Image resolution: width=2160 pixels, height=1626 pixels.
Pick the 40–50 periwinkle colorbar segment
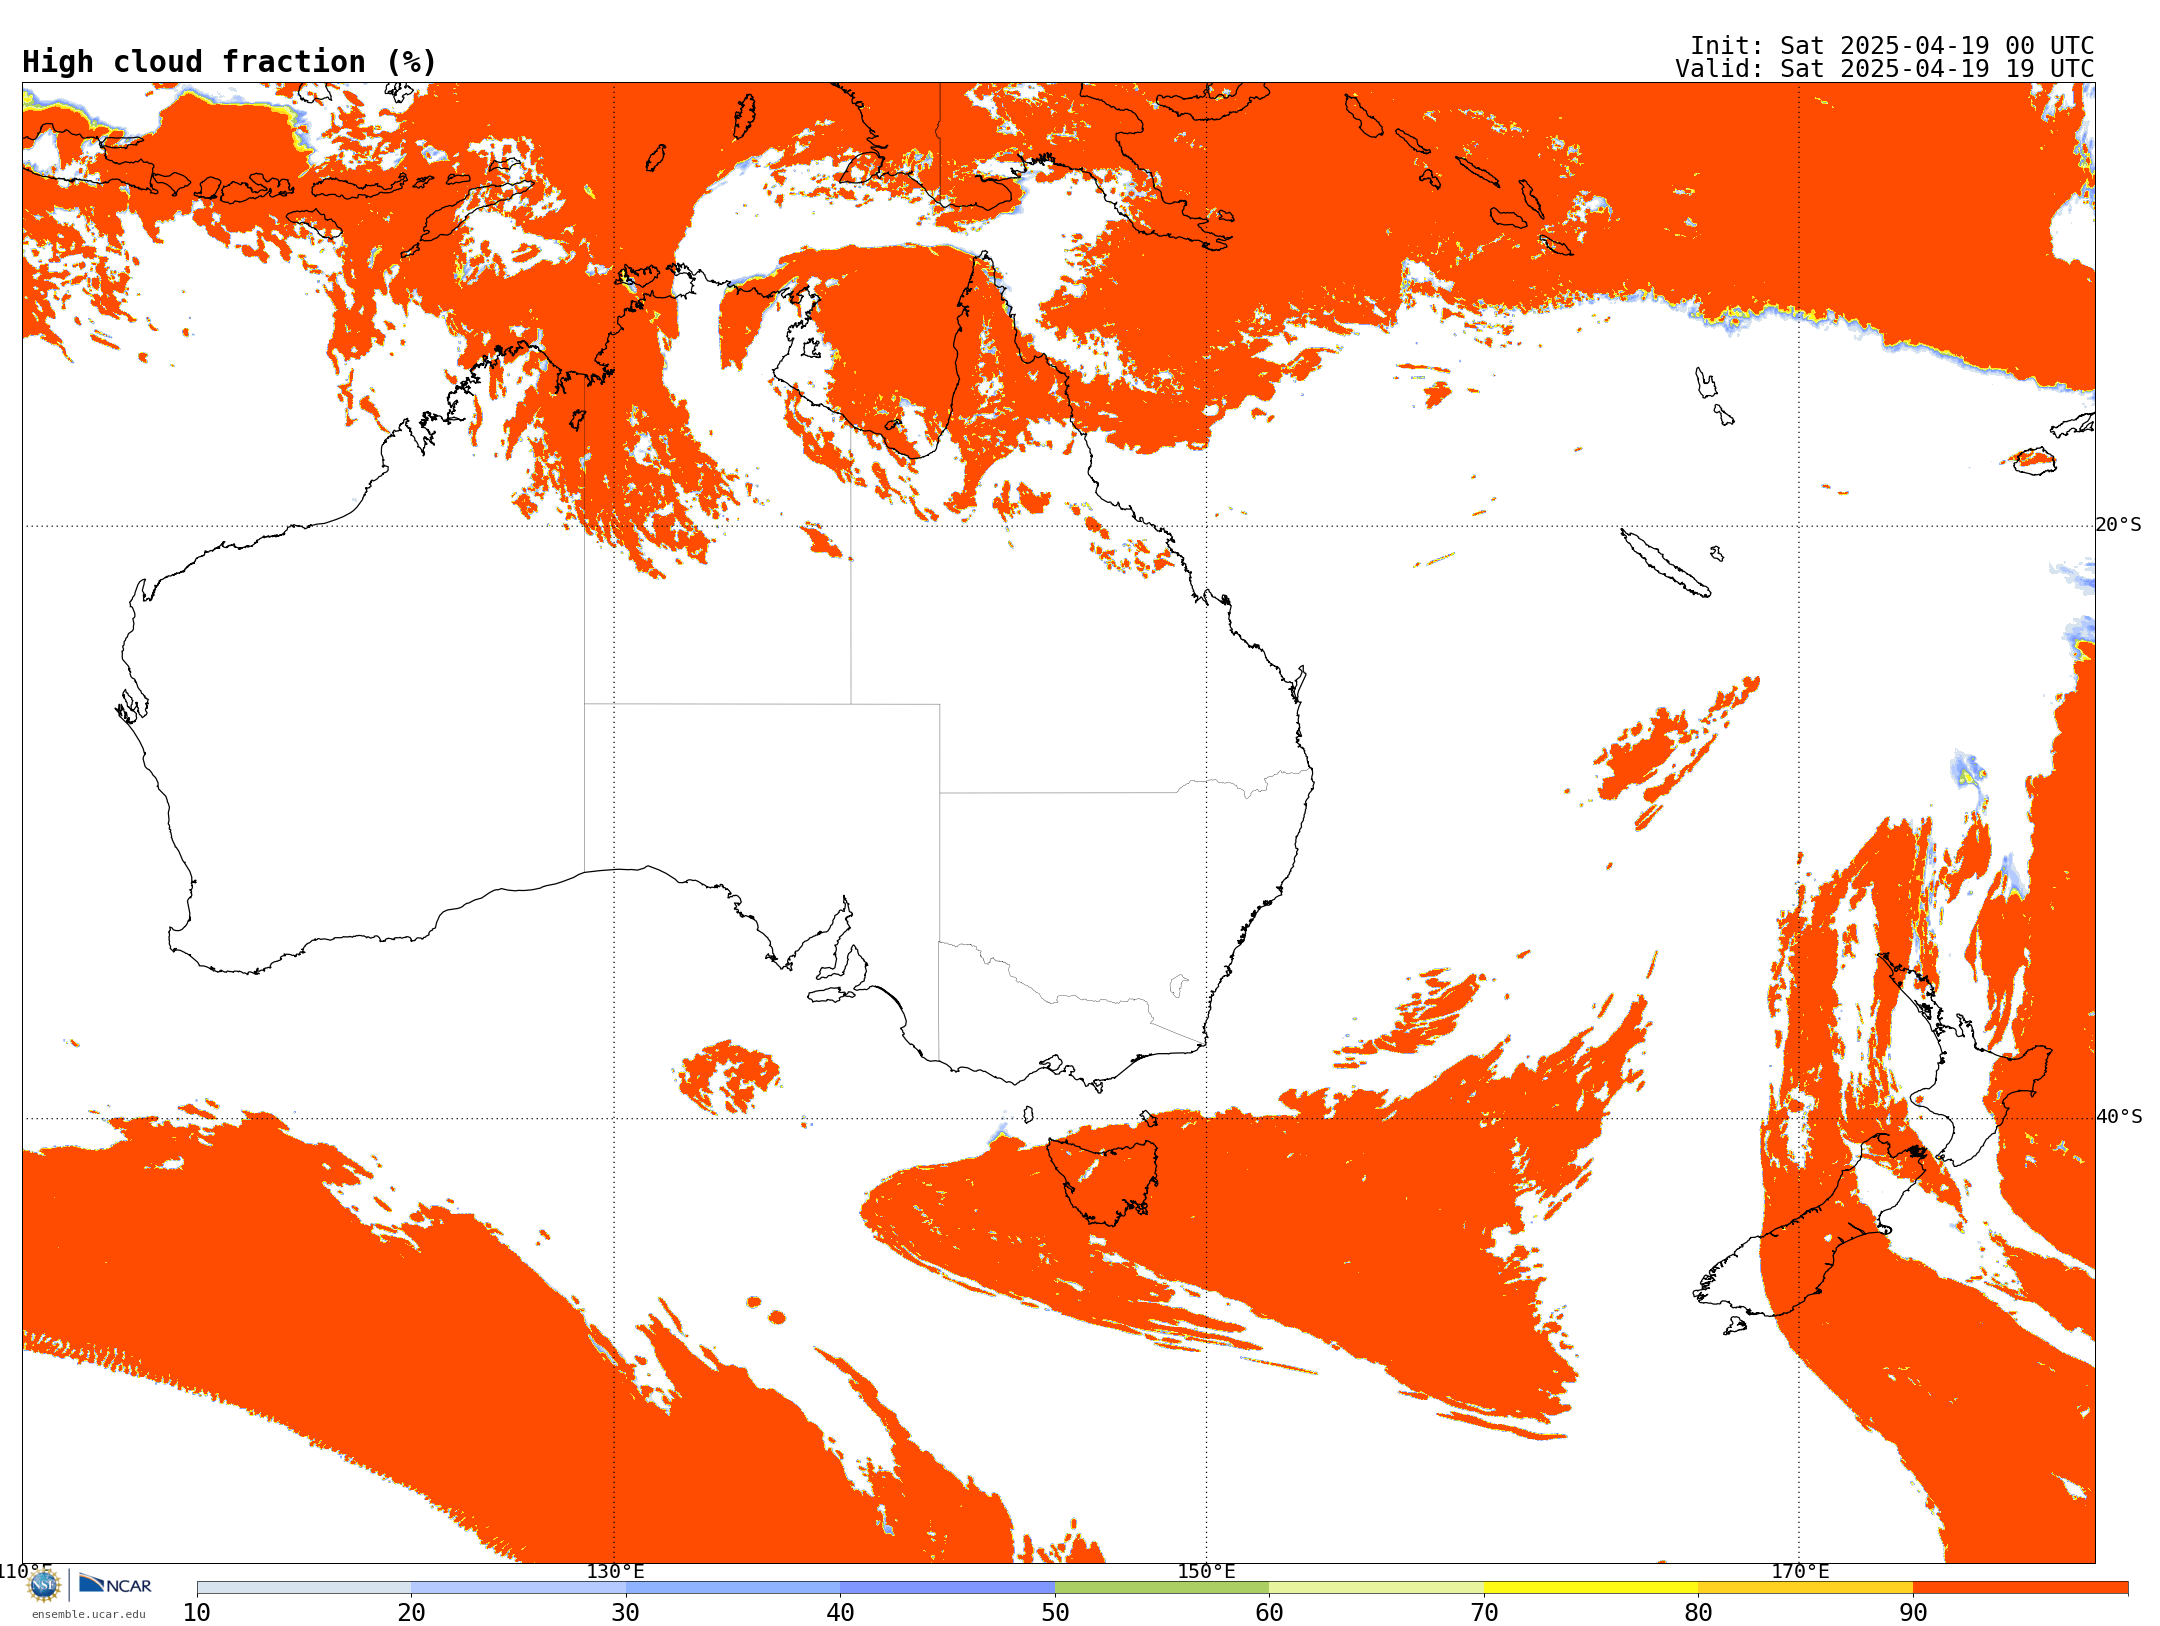pos(947,1588)
